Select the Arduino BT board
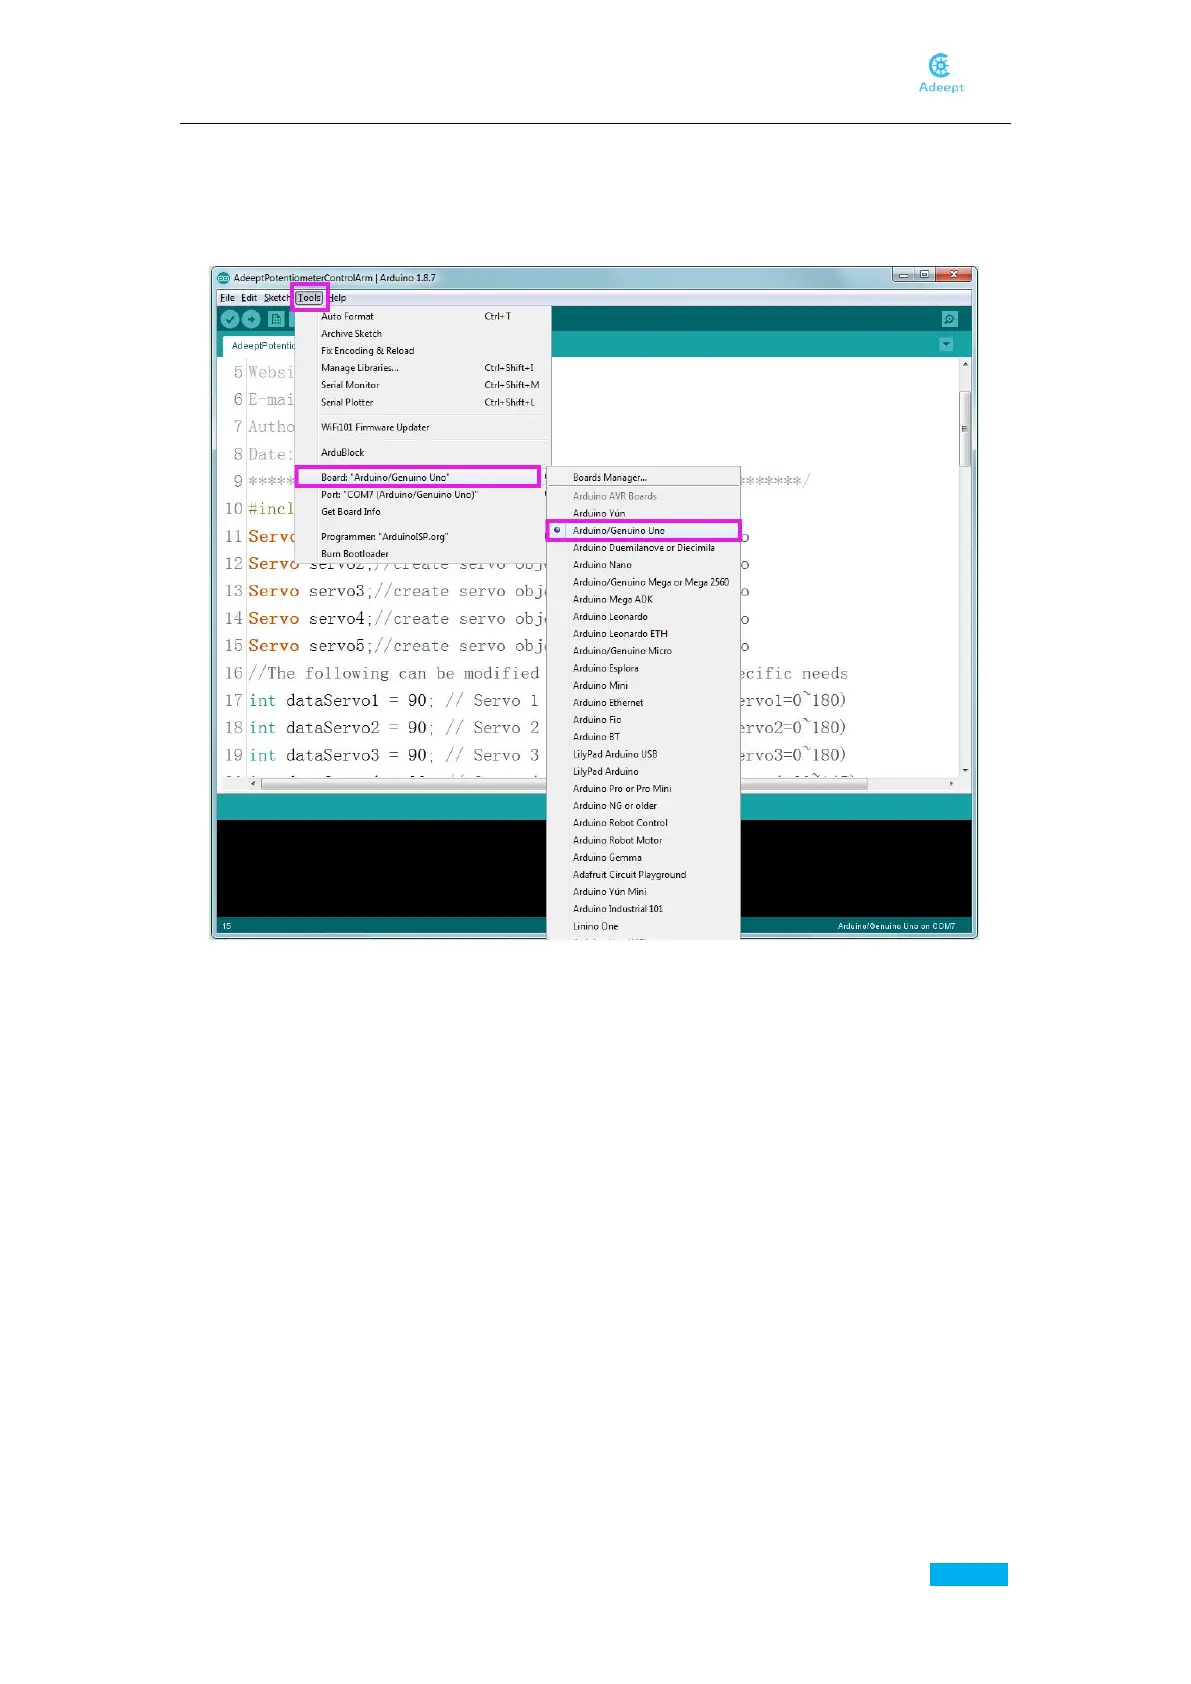Image resolution: width=1191 pixels, height=1684 pixels. [643, 737]
